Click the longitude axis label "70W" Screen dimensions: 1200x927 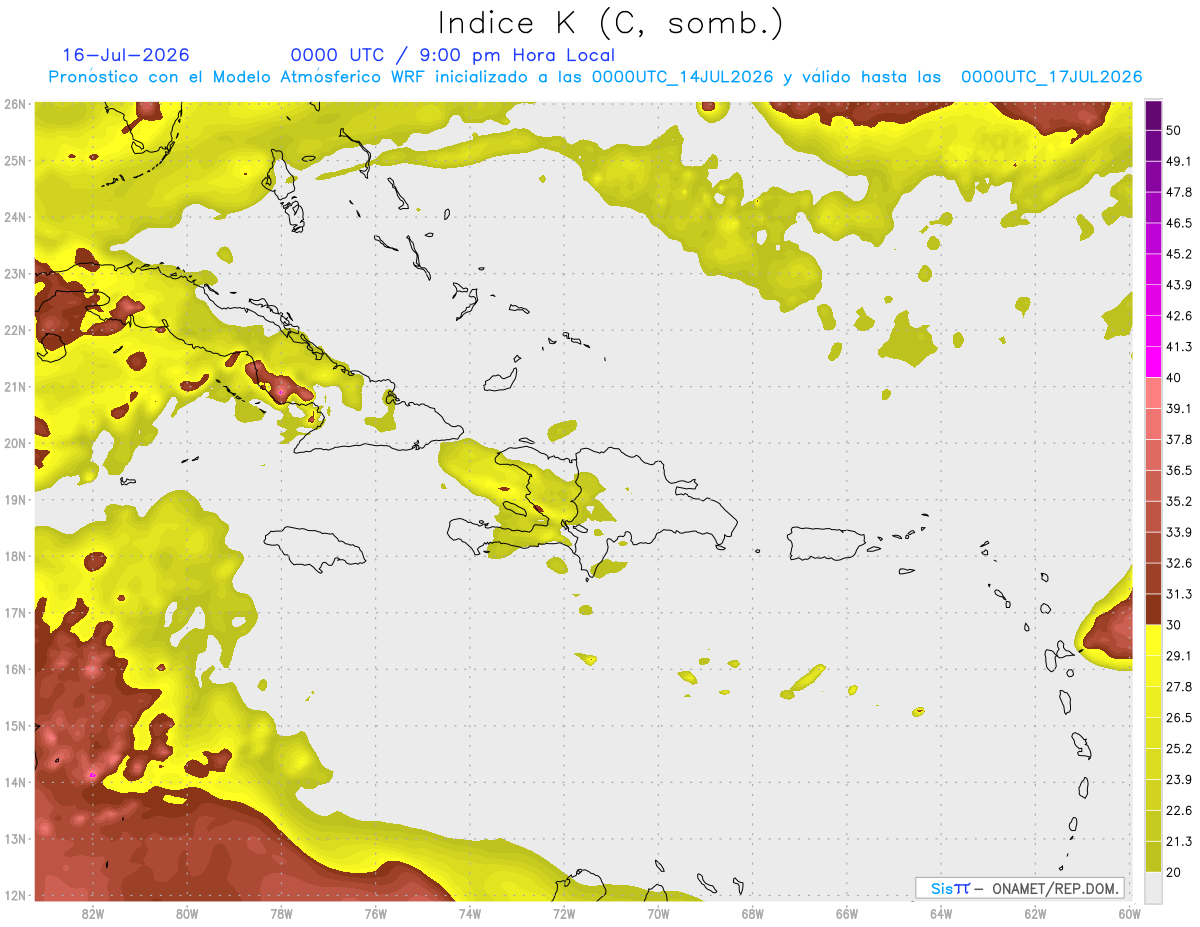point(658,913)
